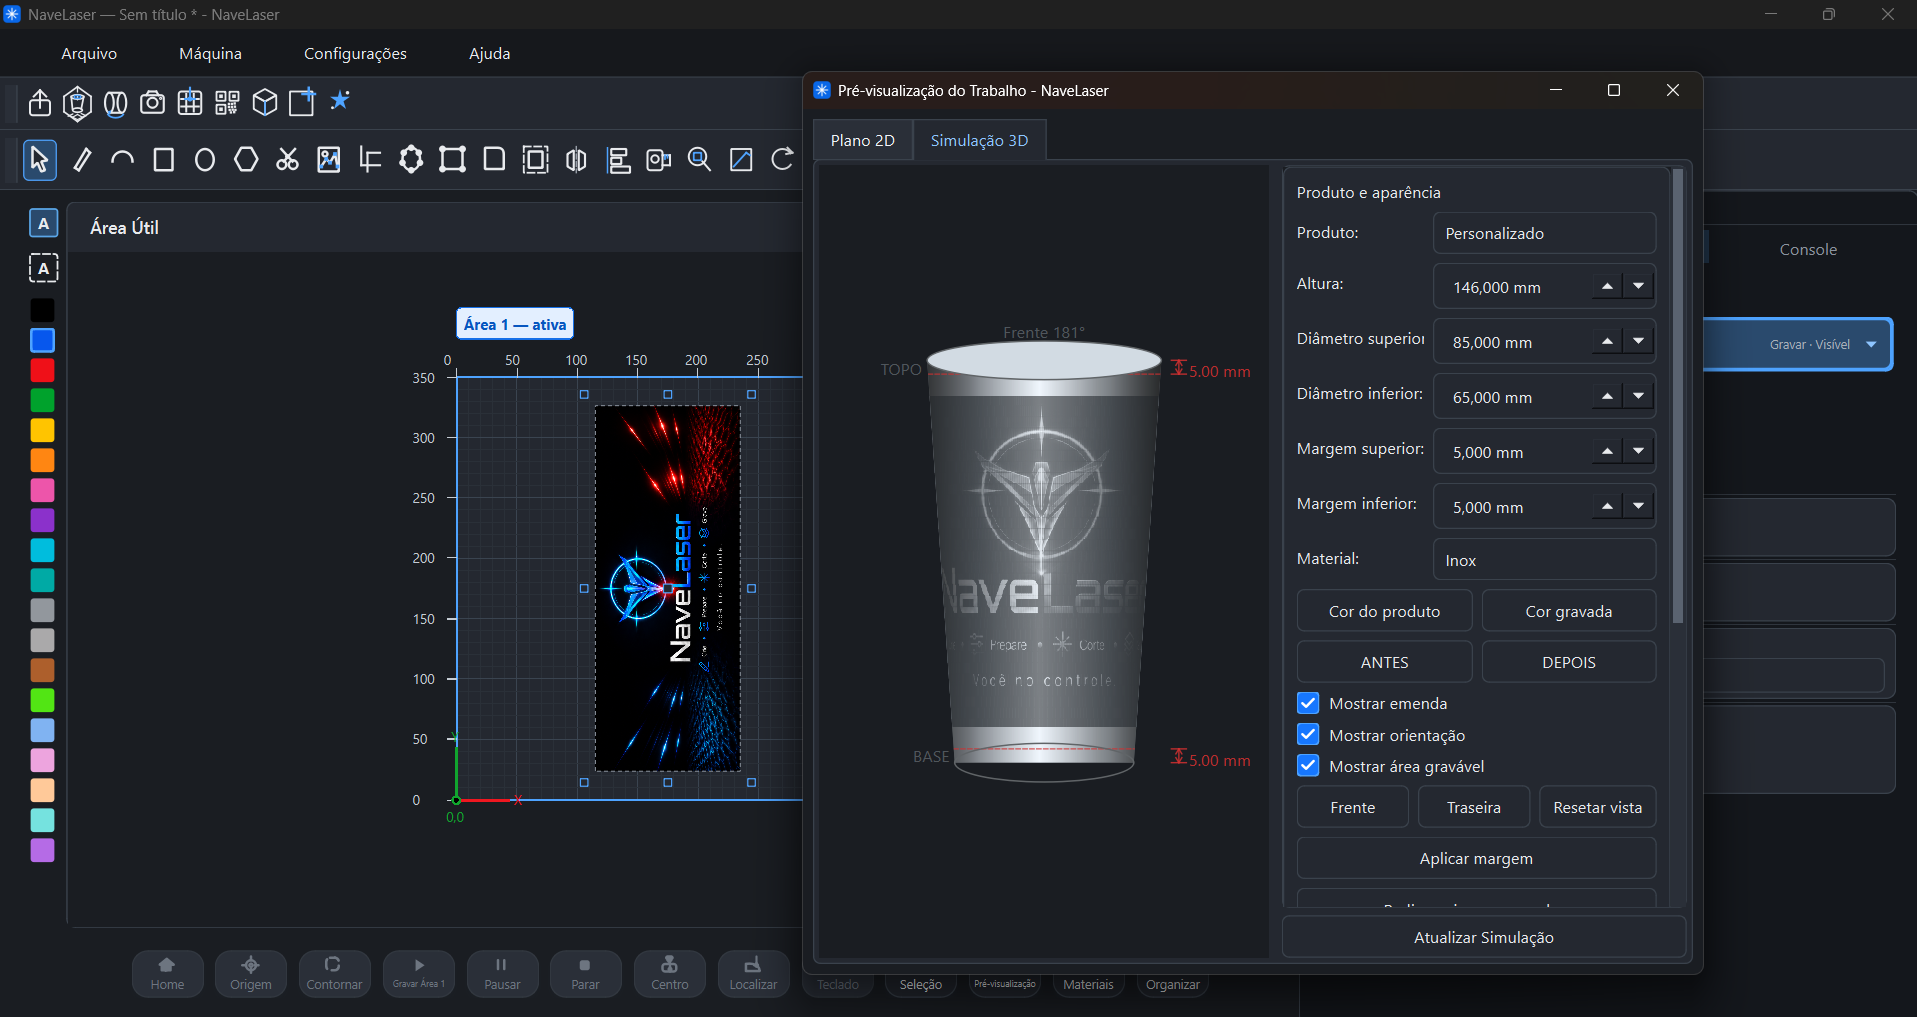Open the Console tab
Image resolution: width=1917 pixels, height=1017 pixels.
(1808, 250)
